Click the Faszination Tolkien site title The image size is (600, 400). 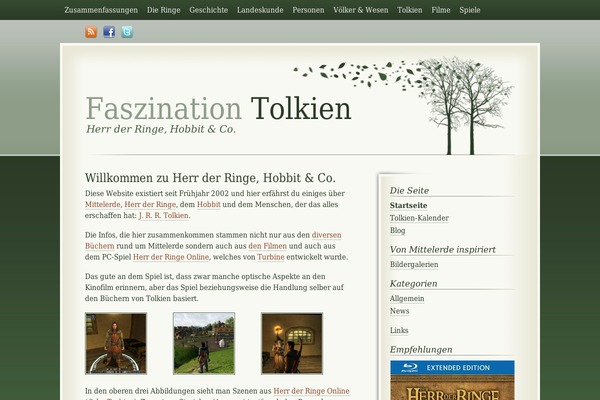218,108
